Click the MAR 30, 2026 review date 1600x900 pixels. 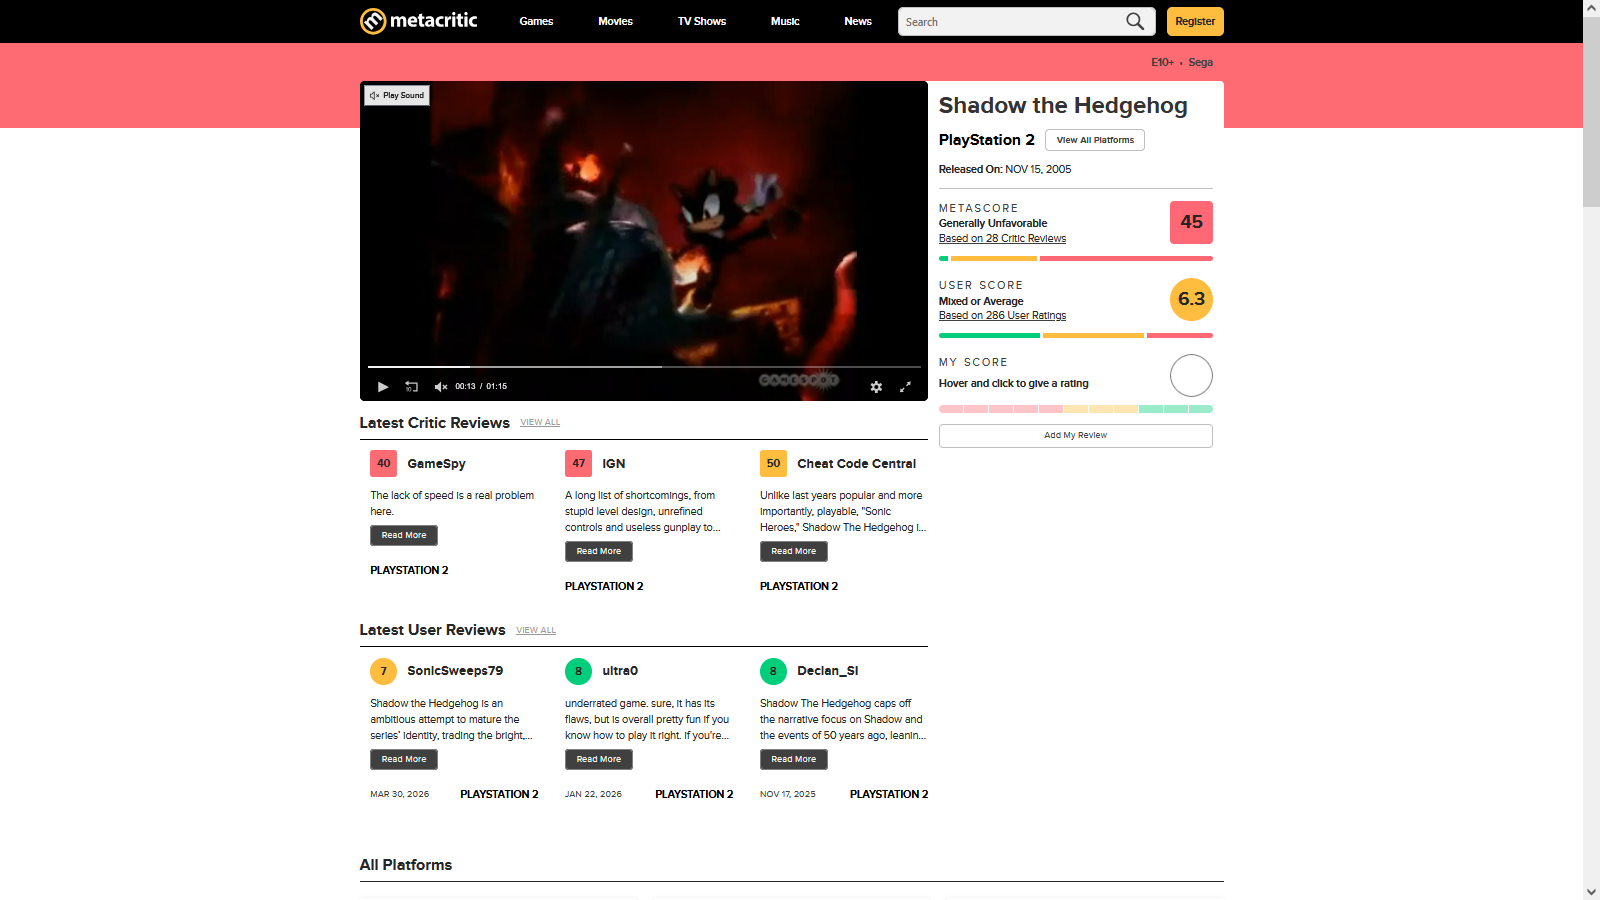click(400, 794)
